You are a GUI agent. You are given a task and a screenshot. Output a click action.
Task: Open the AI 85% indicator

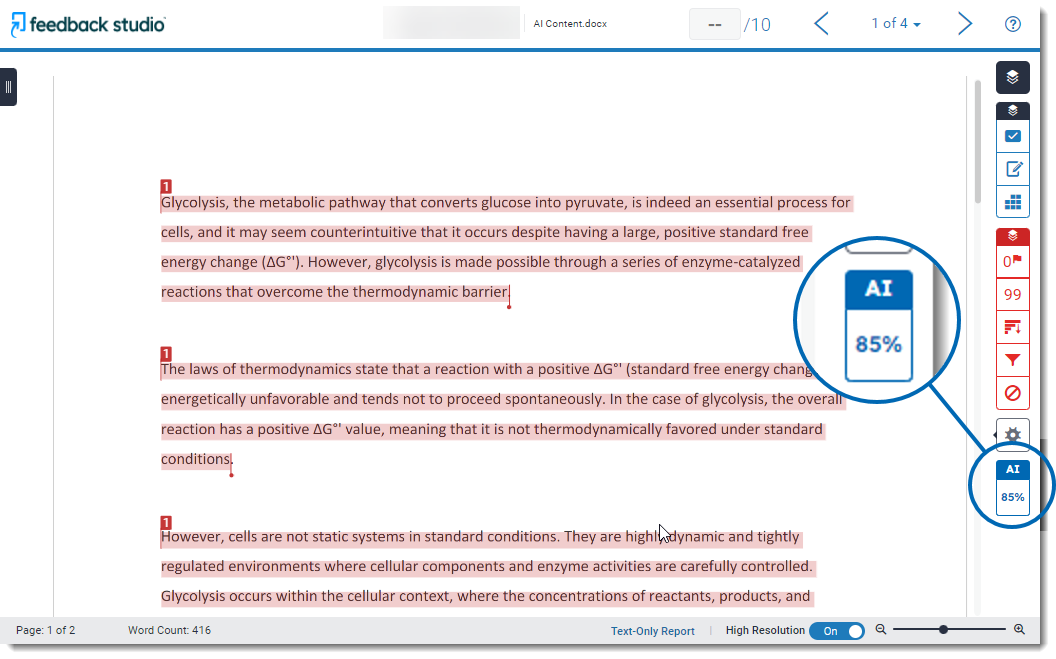1012,485
